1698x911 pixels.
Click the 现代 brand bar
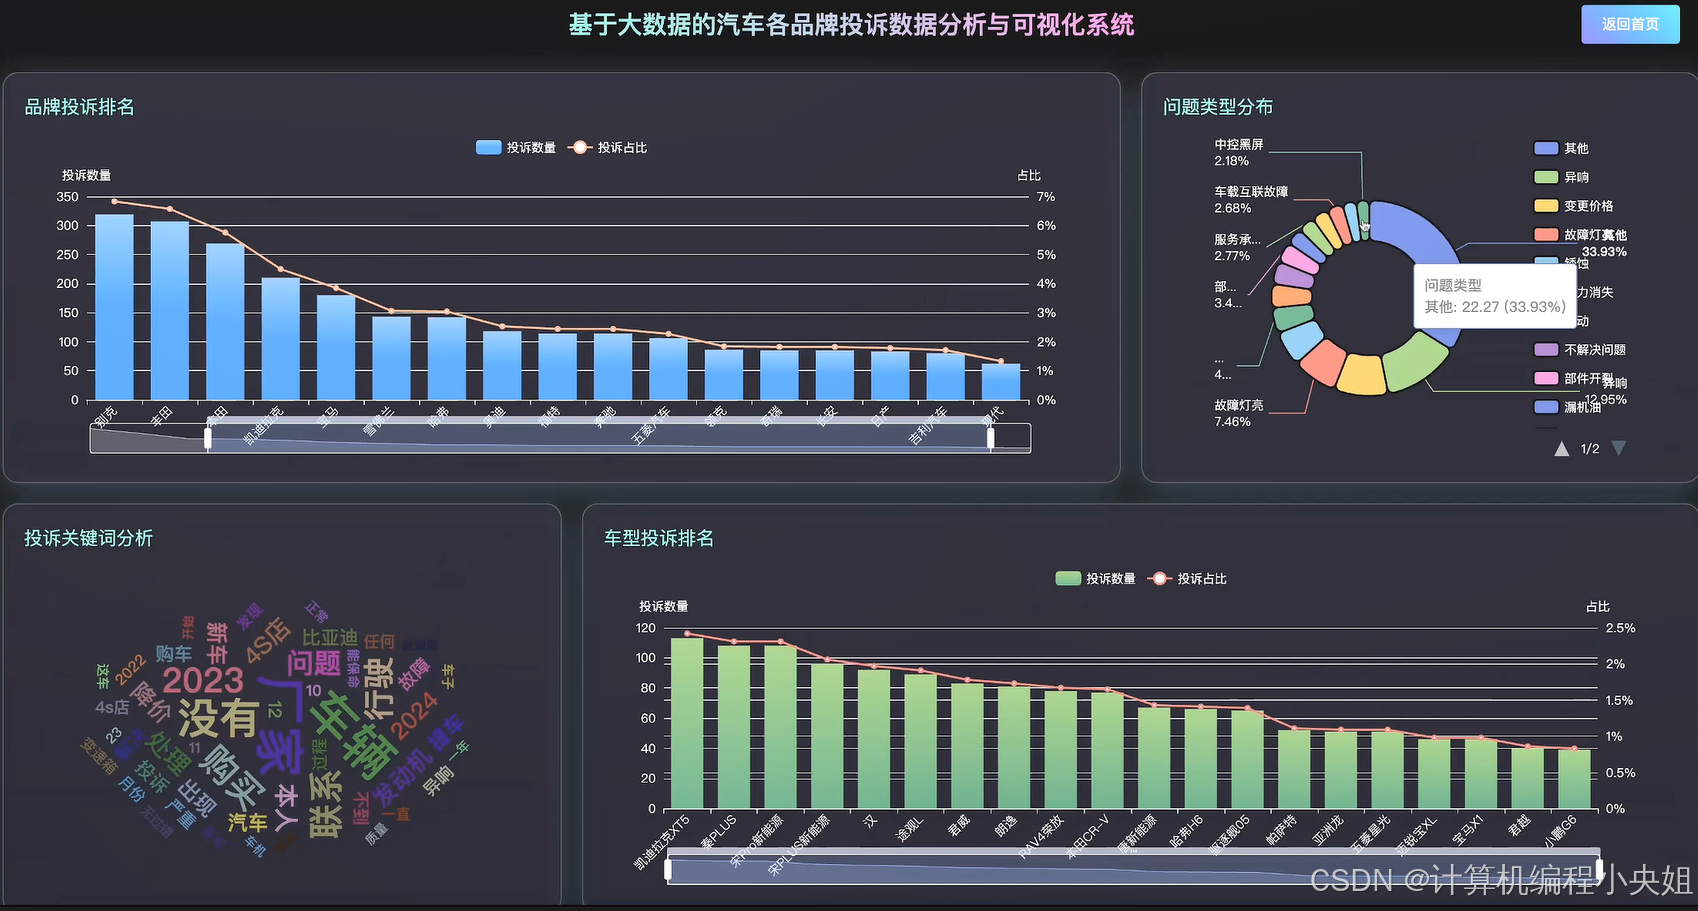pyautogui.click(x=1001, y=382)
